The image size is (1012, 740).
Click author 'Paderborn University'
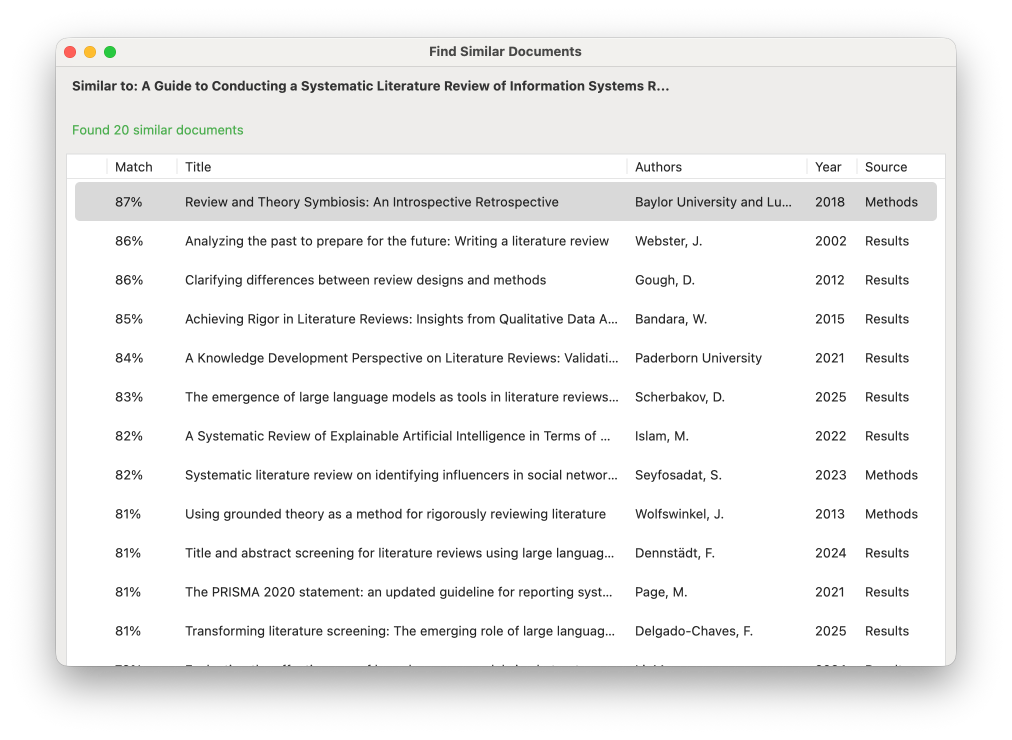pos(698,358)
